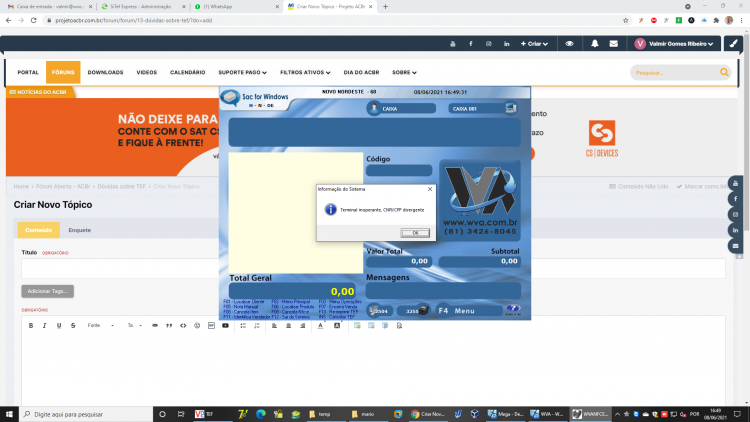This screenshot has height=422, width=750.
Task: Click Dúvidas sobre TEF breadcrumb
Action: coord(121,187)
